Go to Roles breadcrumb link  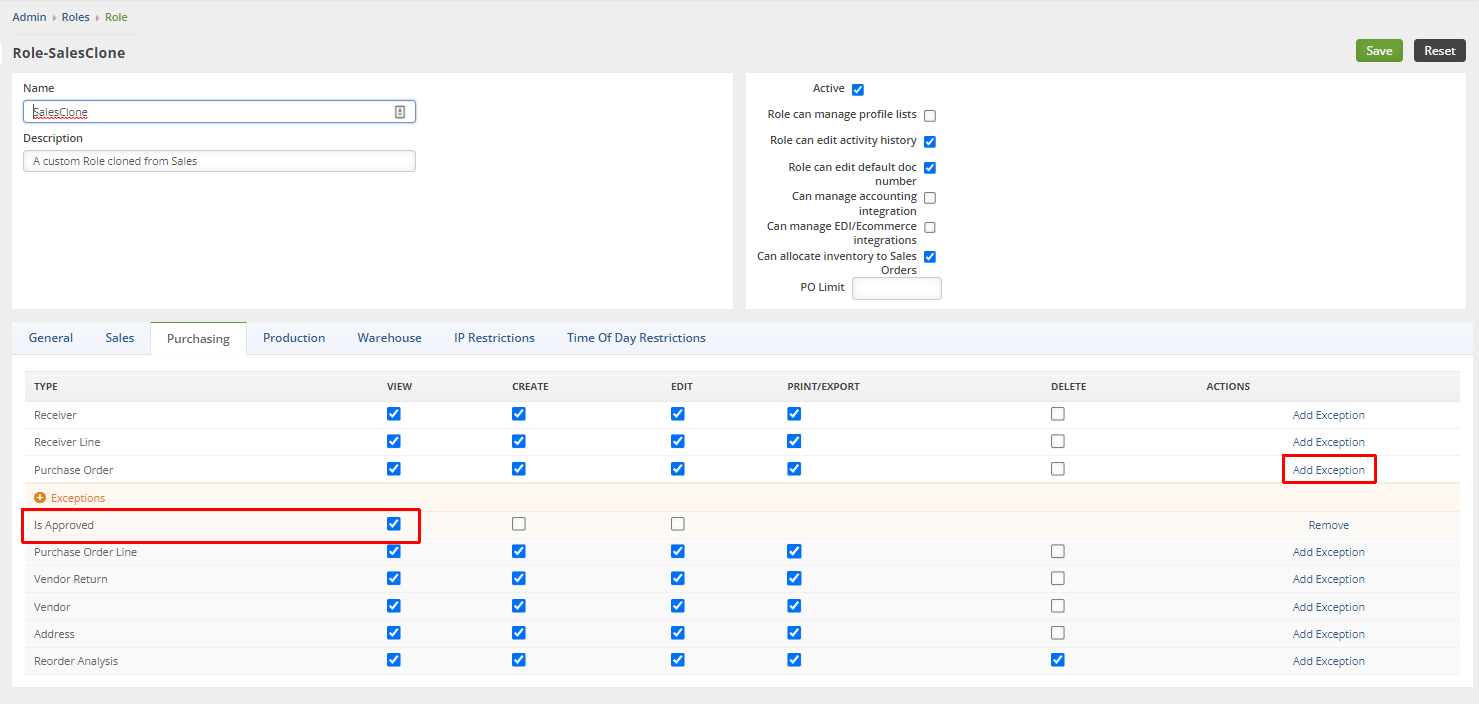[76, 17]
